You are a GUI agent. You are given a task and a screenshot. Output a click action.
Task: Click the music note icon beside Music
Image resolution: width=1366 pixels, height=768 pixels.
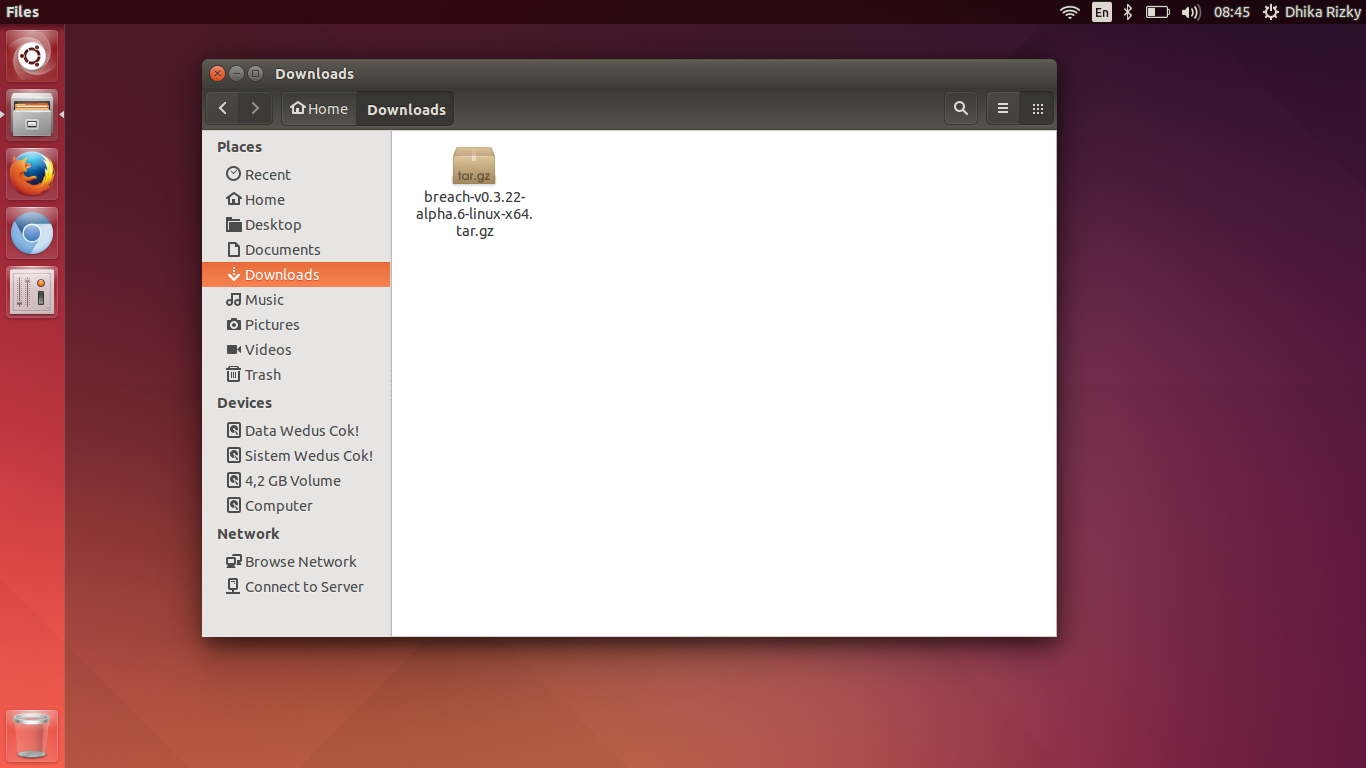(x=234, y=299)
